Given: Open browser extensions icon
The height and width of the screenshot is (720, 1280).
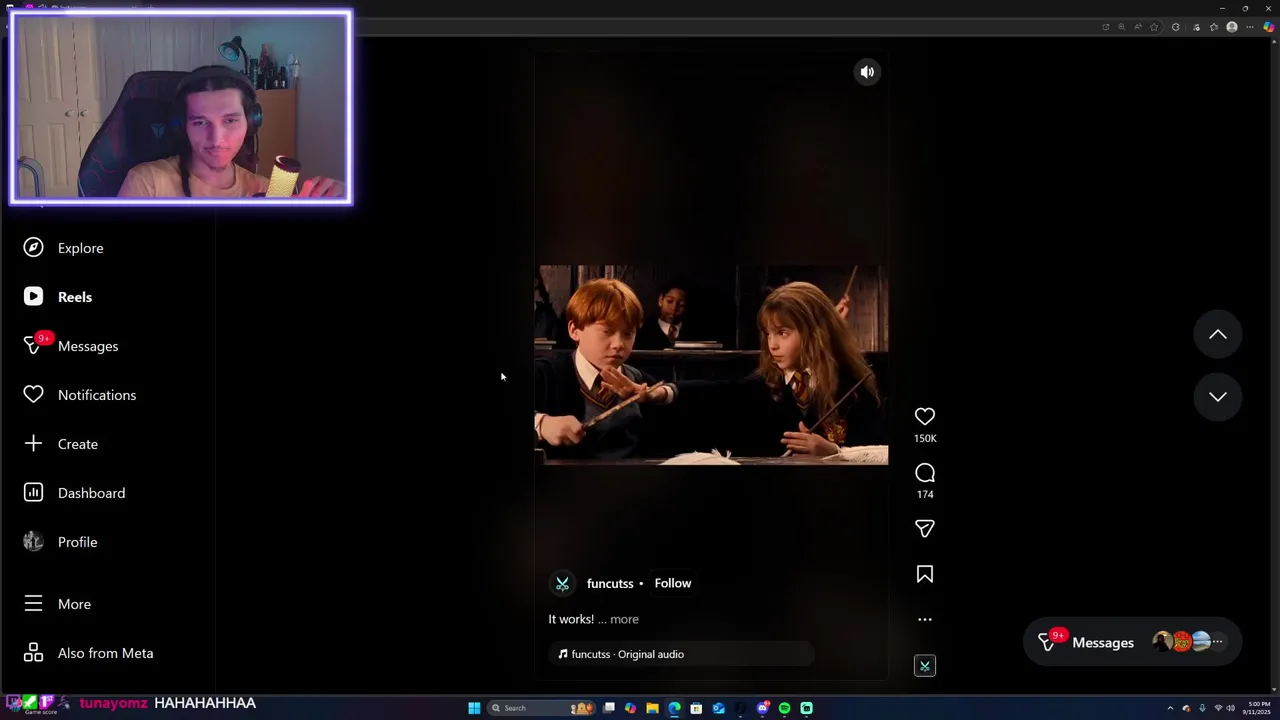Looking at the screenshot, I should 1176,27.
